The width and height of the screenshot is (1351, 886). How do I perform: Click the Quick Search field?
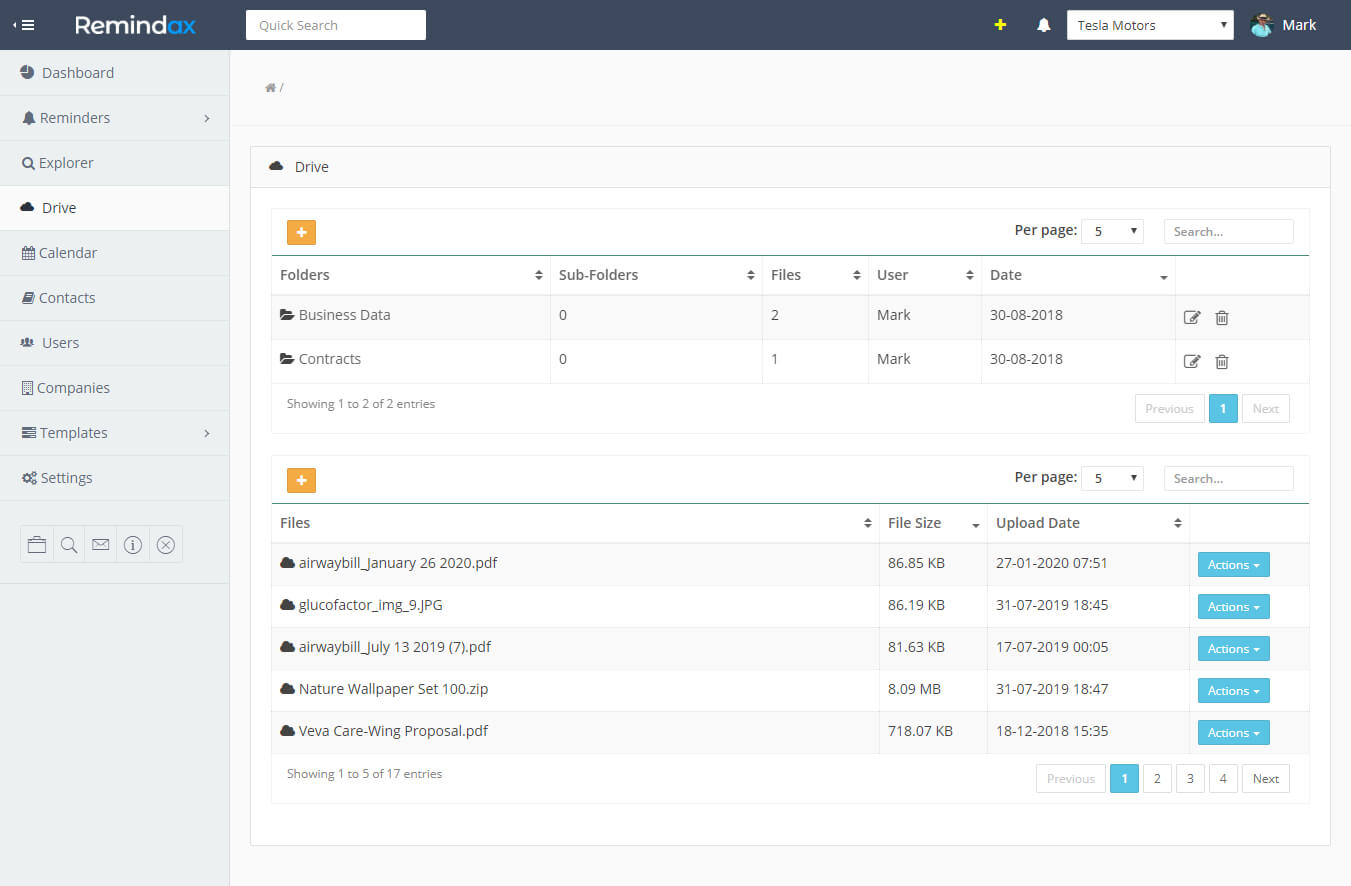(x=336, y=25)
